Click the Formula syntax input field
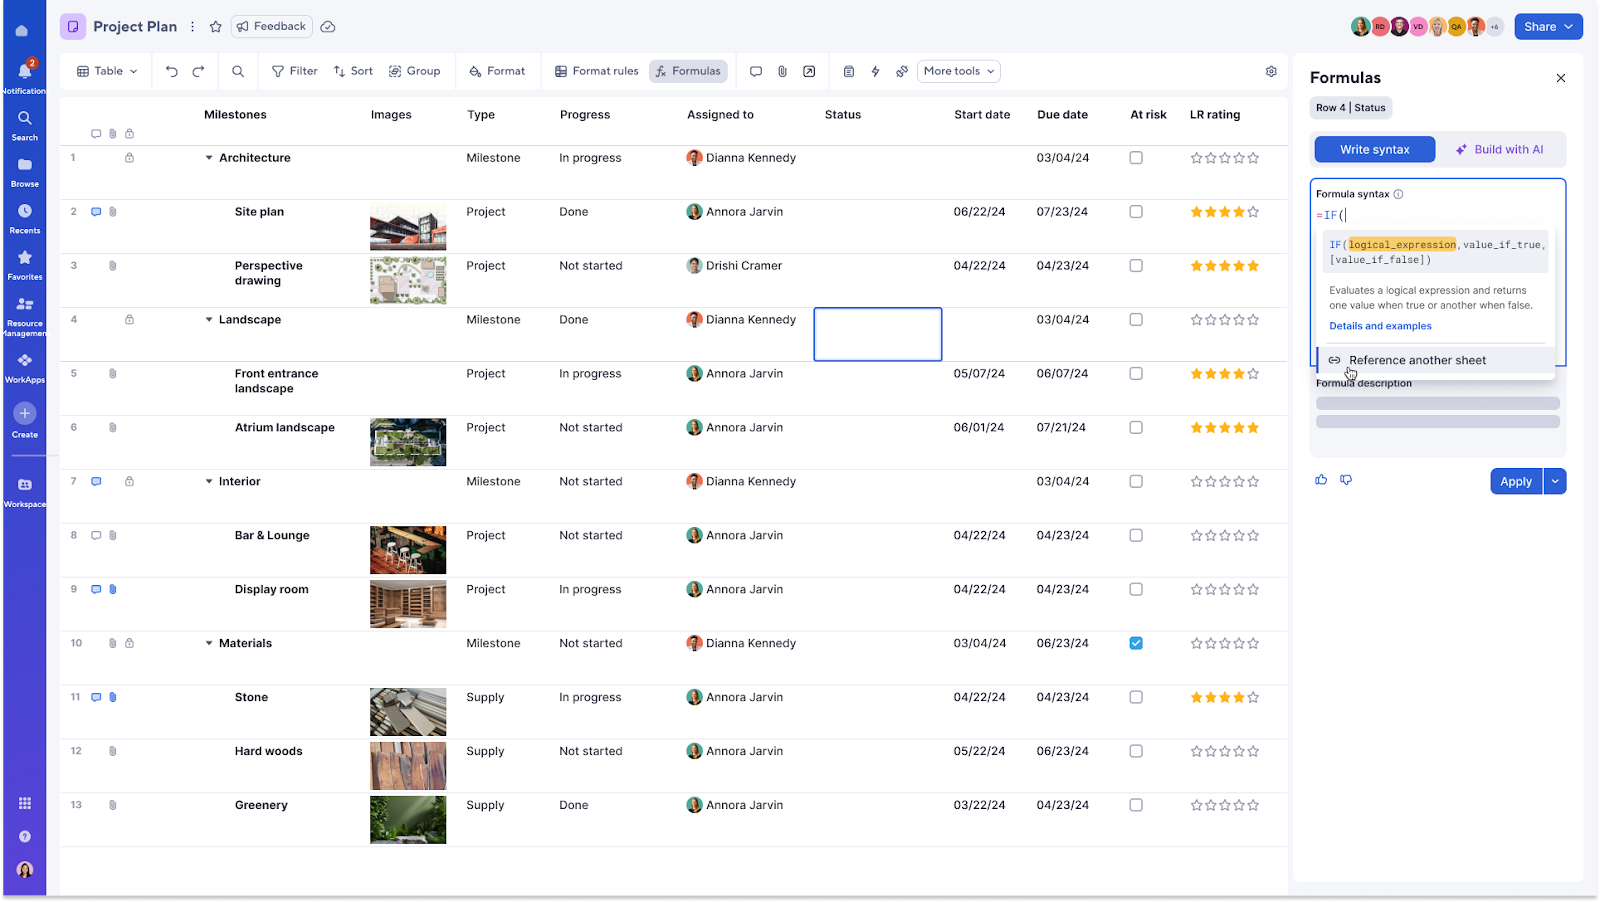The width and height of the screenshot is (1600, 902). tap(1437, 215)
